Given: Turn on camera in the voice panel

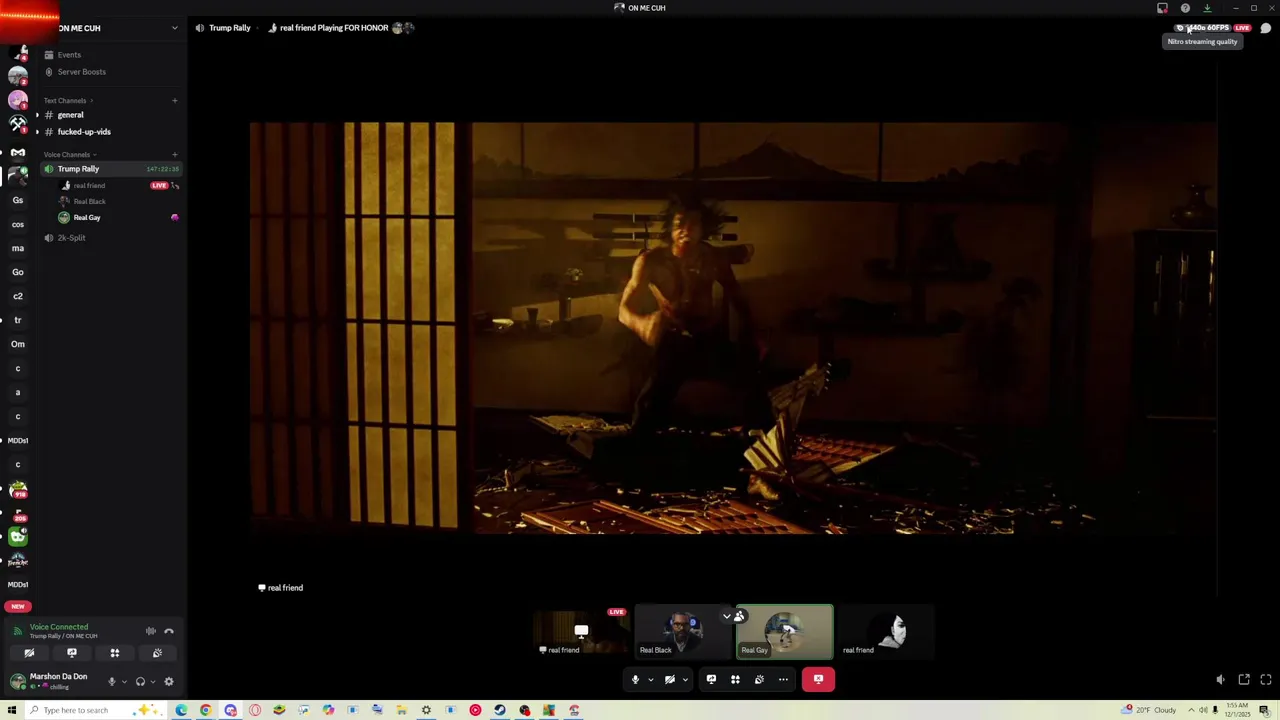Looking at the screenshot, I should [x=29, y=653].
